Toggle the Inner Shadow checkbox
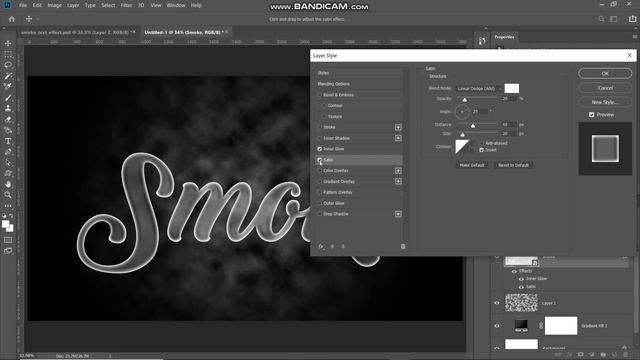 point(320,138)
